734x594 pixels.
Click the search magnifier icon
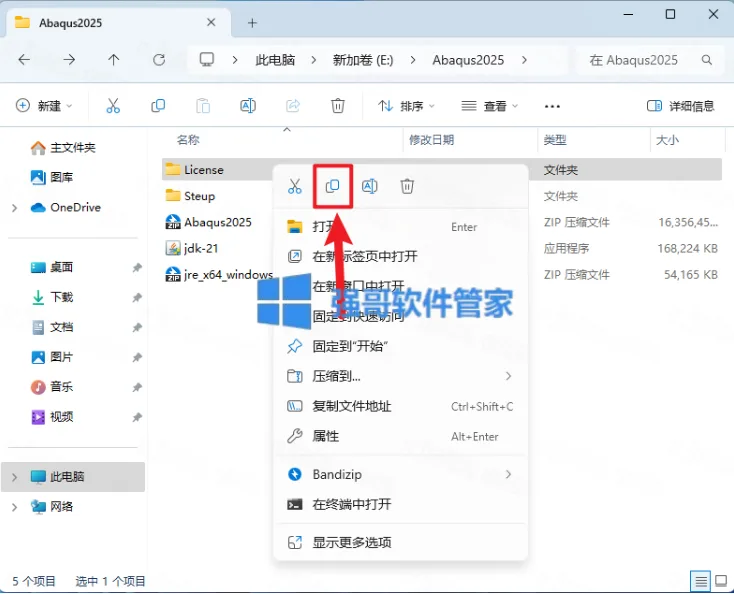pyautogui.click(x=707, y=60)
